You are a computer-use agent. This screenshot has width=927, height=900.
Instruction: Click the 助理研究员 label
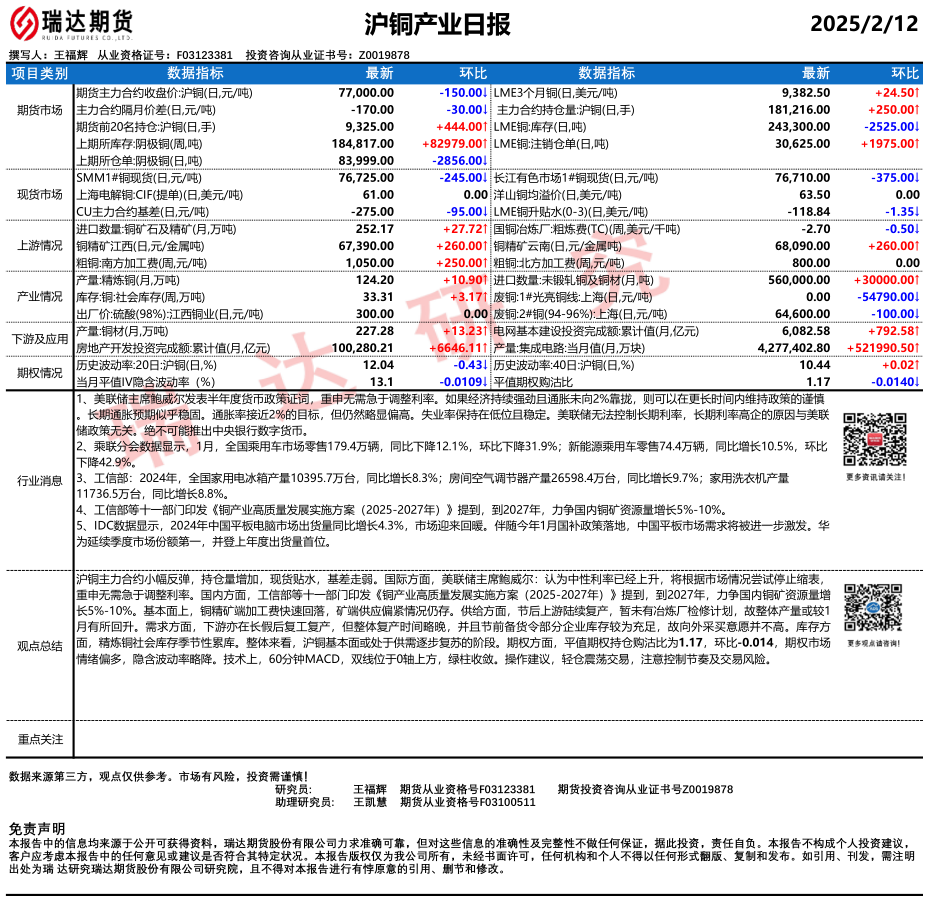coord(304,802)
